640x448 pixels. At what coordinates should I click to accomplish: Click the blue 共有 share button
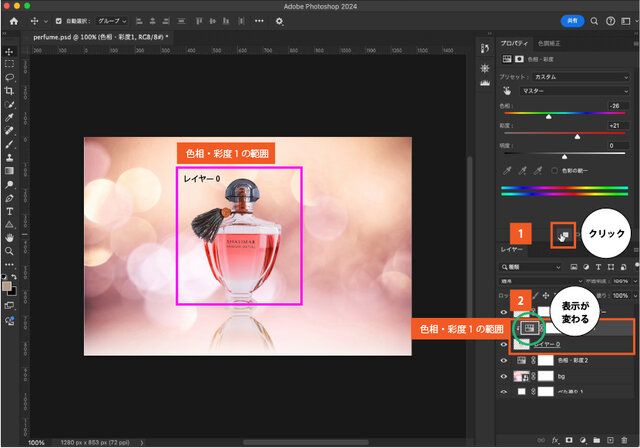coord(573,20)
